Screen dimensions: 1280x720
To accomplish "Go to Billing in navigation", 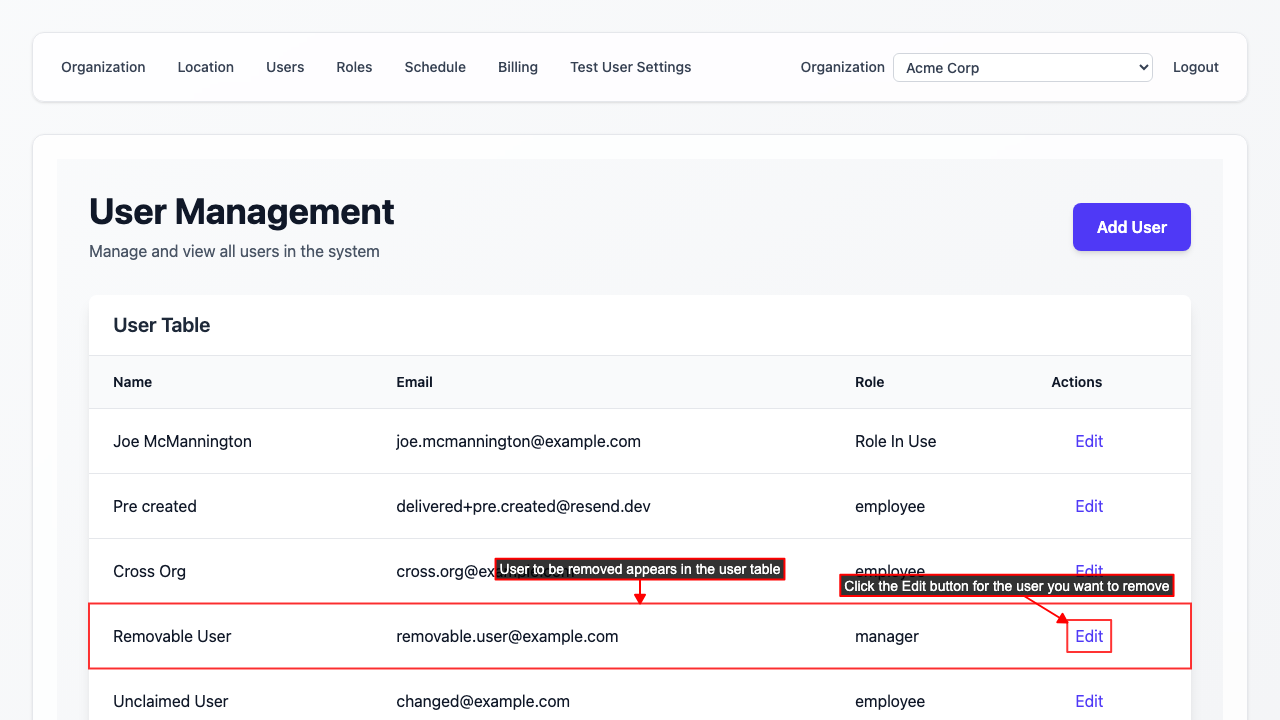I will (x=518, y=67).
